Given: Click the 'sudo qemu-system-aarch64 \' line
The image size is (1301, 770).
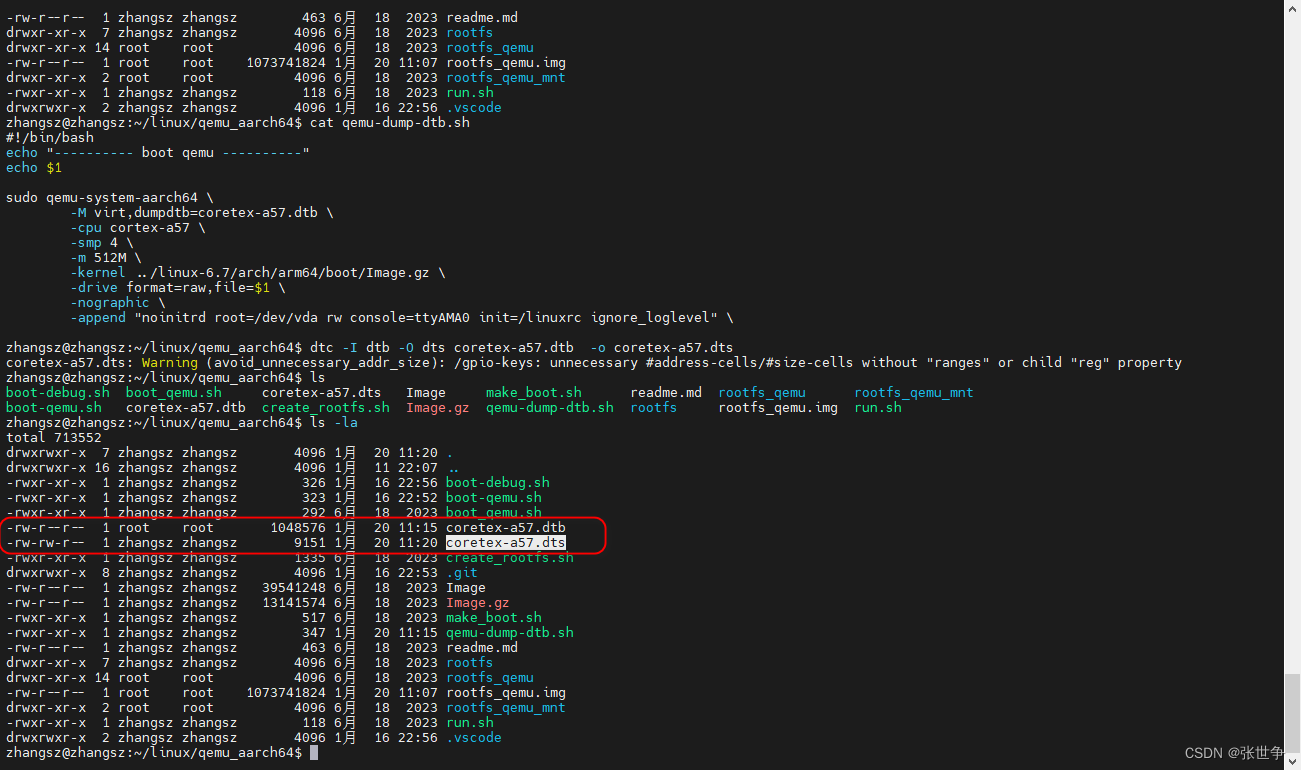Looking at the screenshot, I should coord(110,197).
